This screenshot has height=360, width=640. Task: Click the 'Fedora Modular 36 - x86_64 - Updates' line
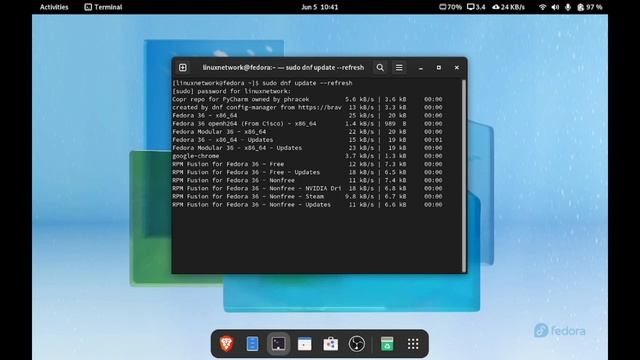click(x=307, y=148)
